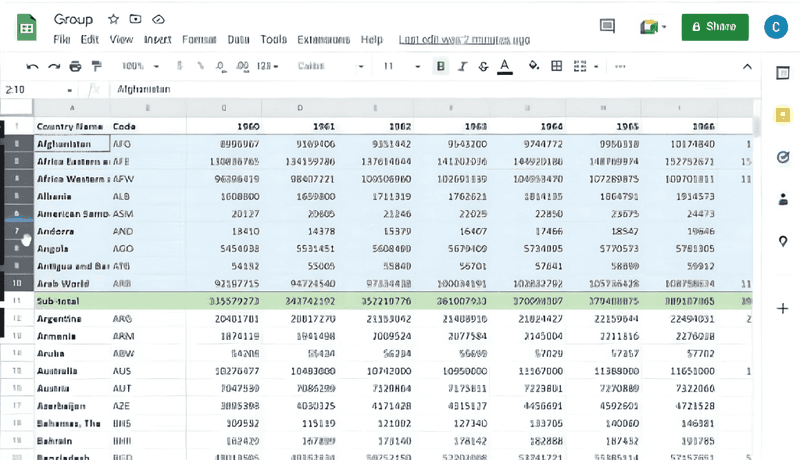Click the select-all corner box

click(17, 108)
